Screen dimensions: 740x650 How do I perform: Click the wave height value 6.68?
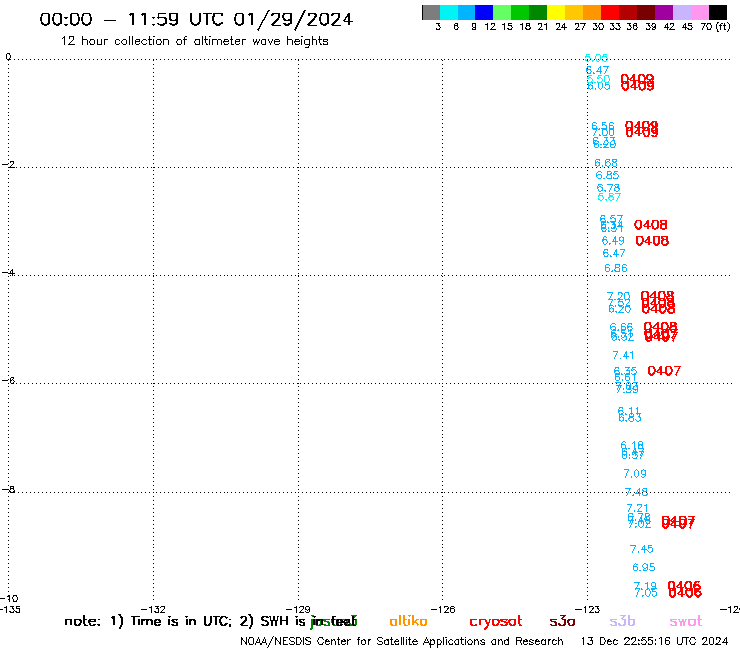(x=606, y=163)
